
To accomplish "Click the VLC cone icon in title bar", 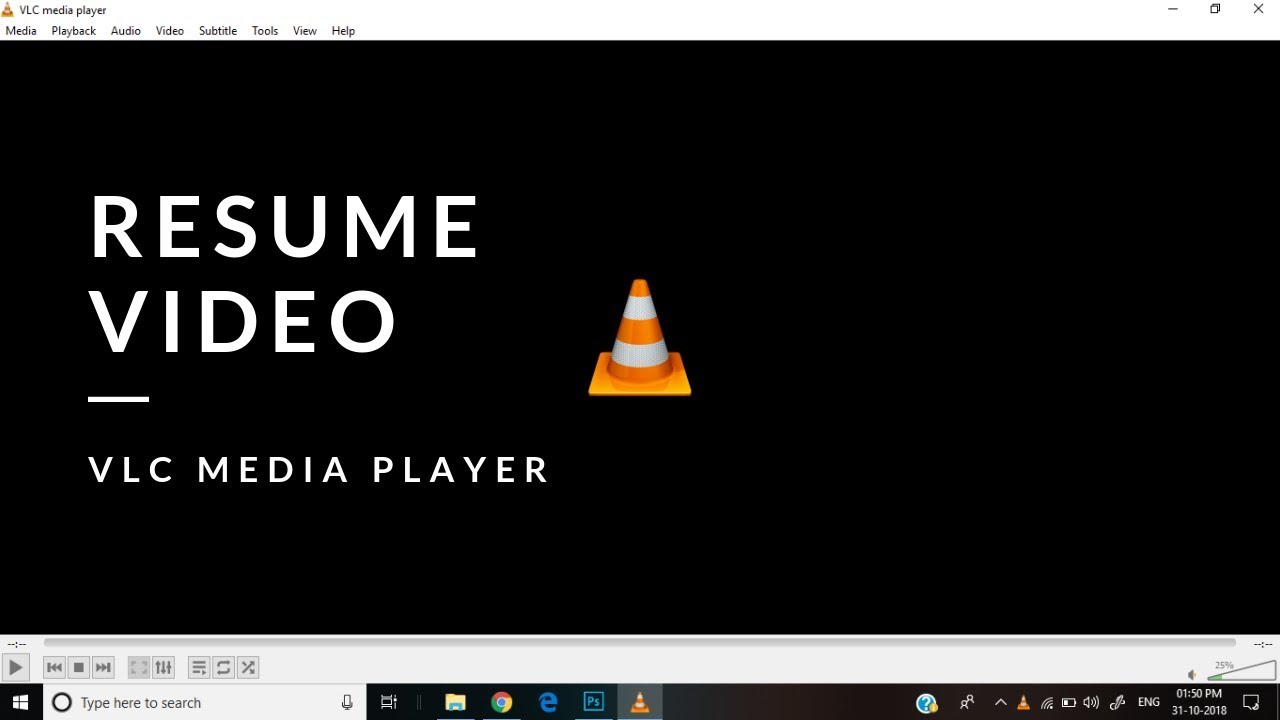I will tap(8, 10).
